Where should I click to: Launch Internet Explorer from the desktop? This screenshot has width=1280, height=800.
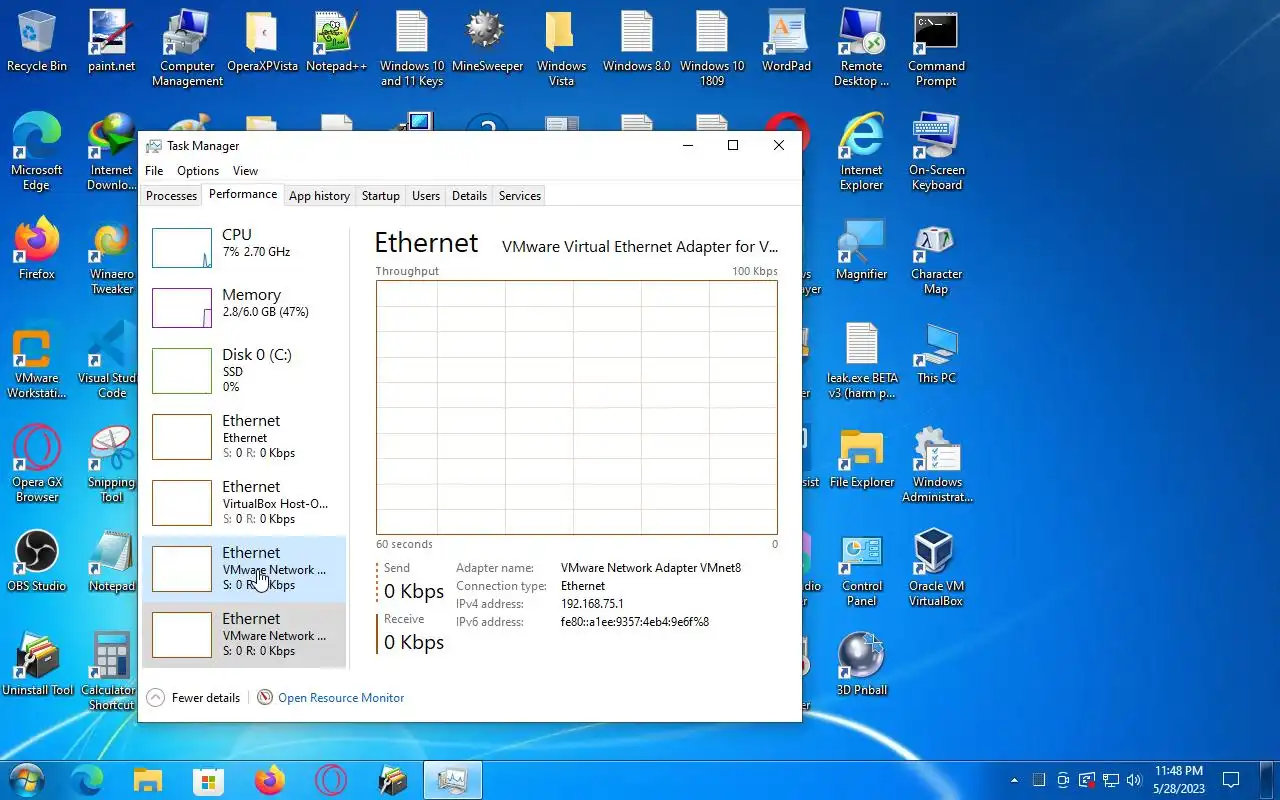coord(862,152)
